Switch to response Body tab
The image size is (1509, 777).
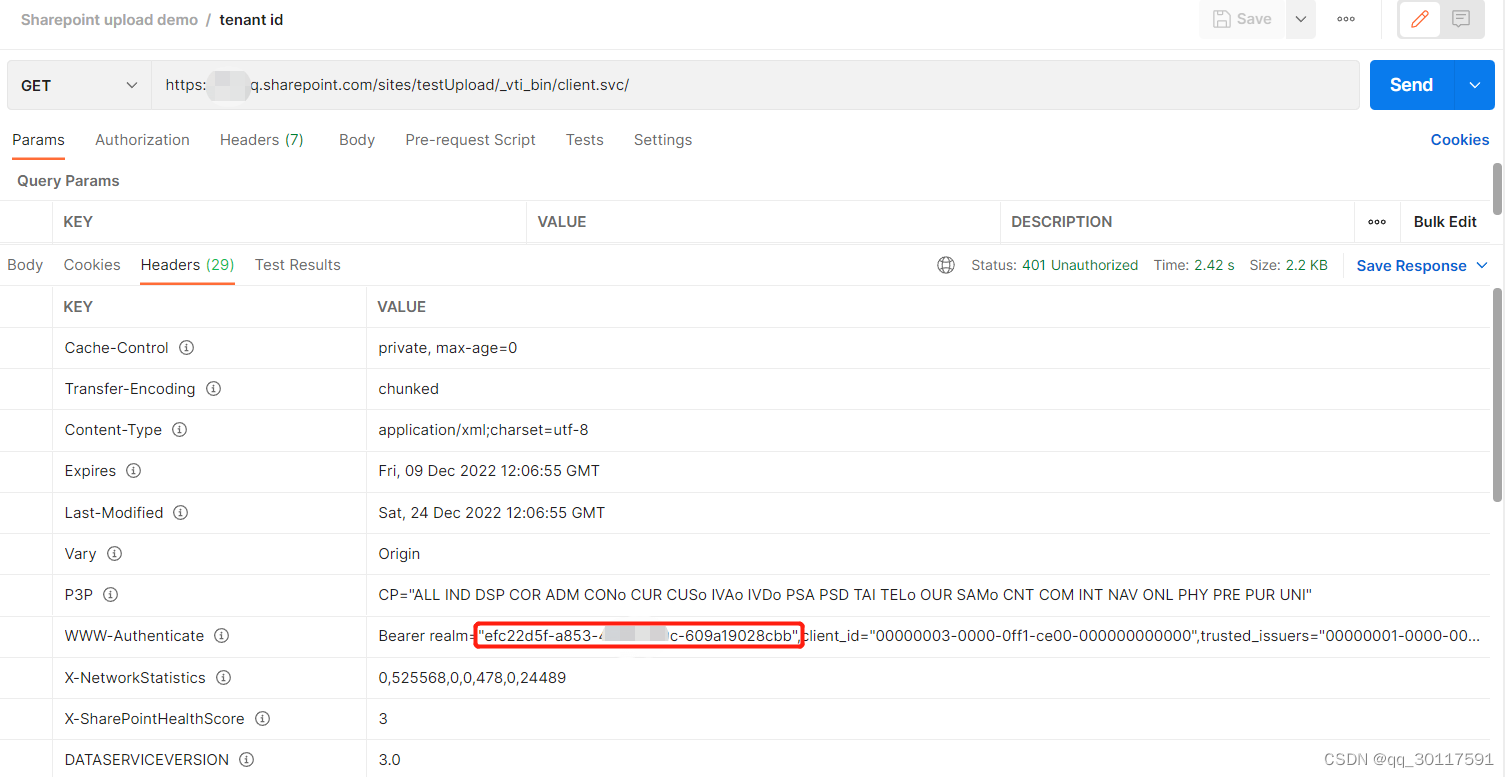[25, 265]
